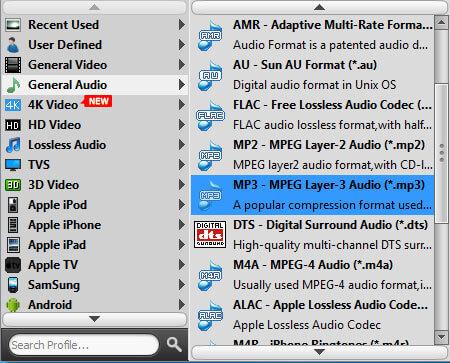Click 'Apple Lossless Audio Codec' description text

click(x=307, y=325)
